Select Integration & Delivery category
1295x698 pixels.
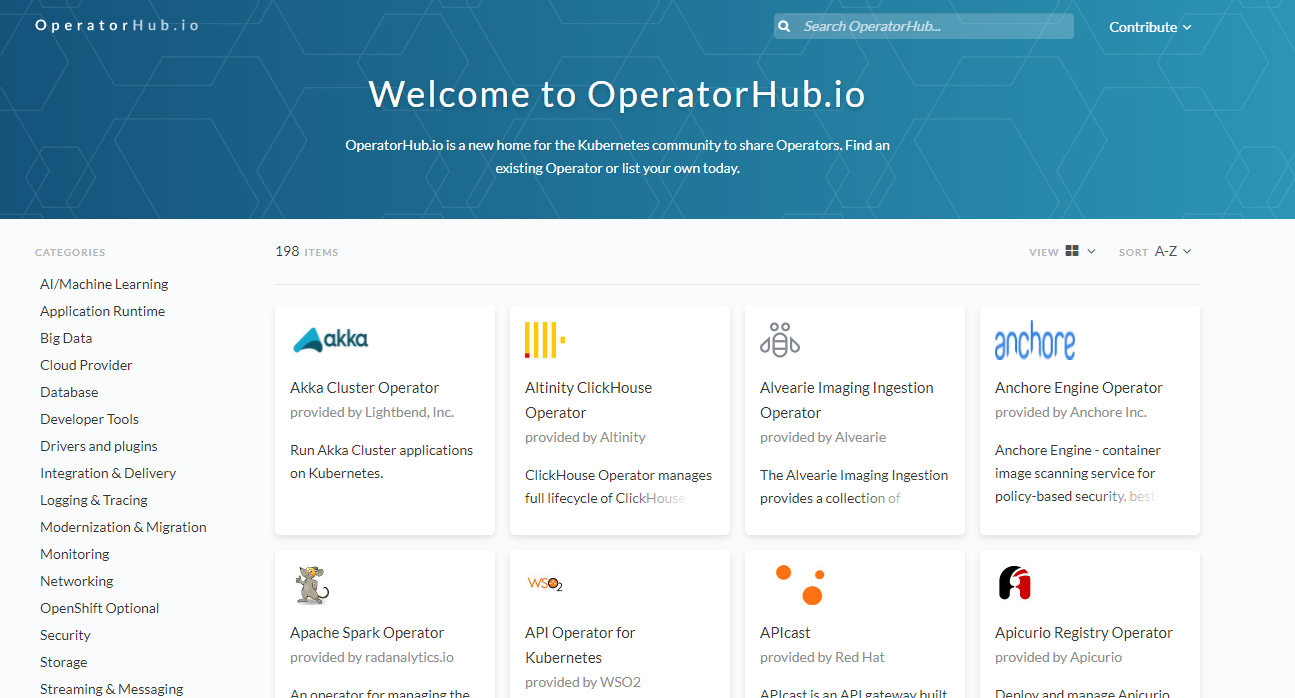point(108,473)
